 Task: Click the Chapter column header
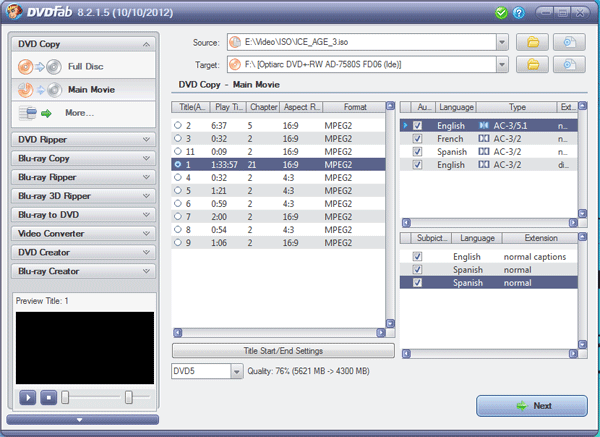click(263, 107)
